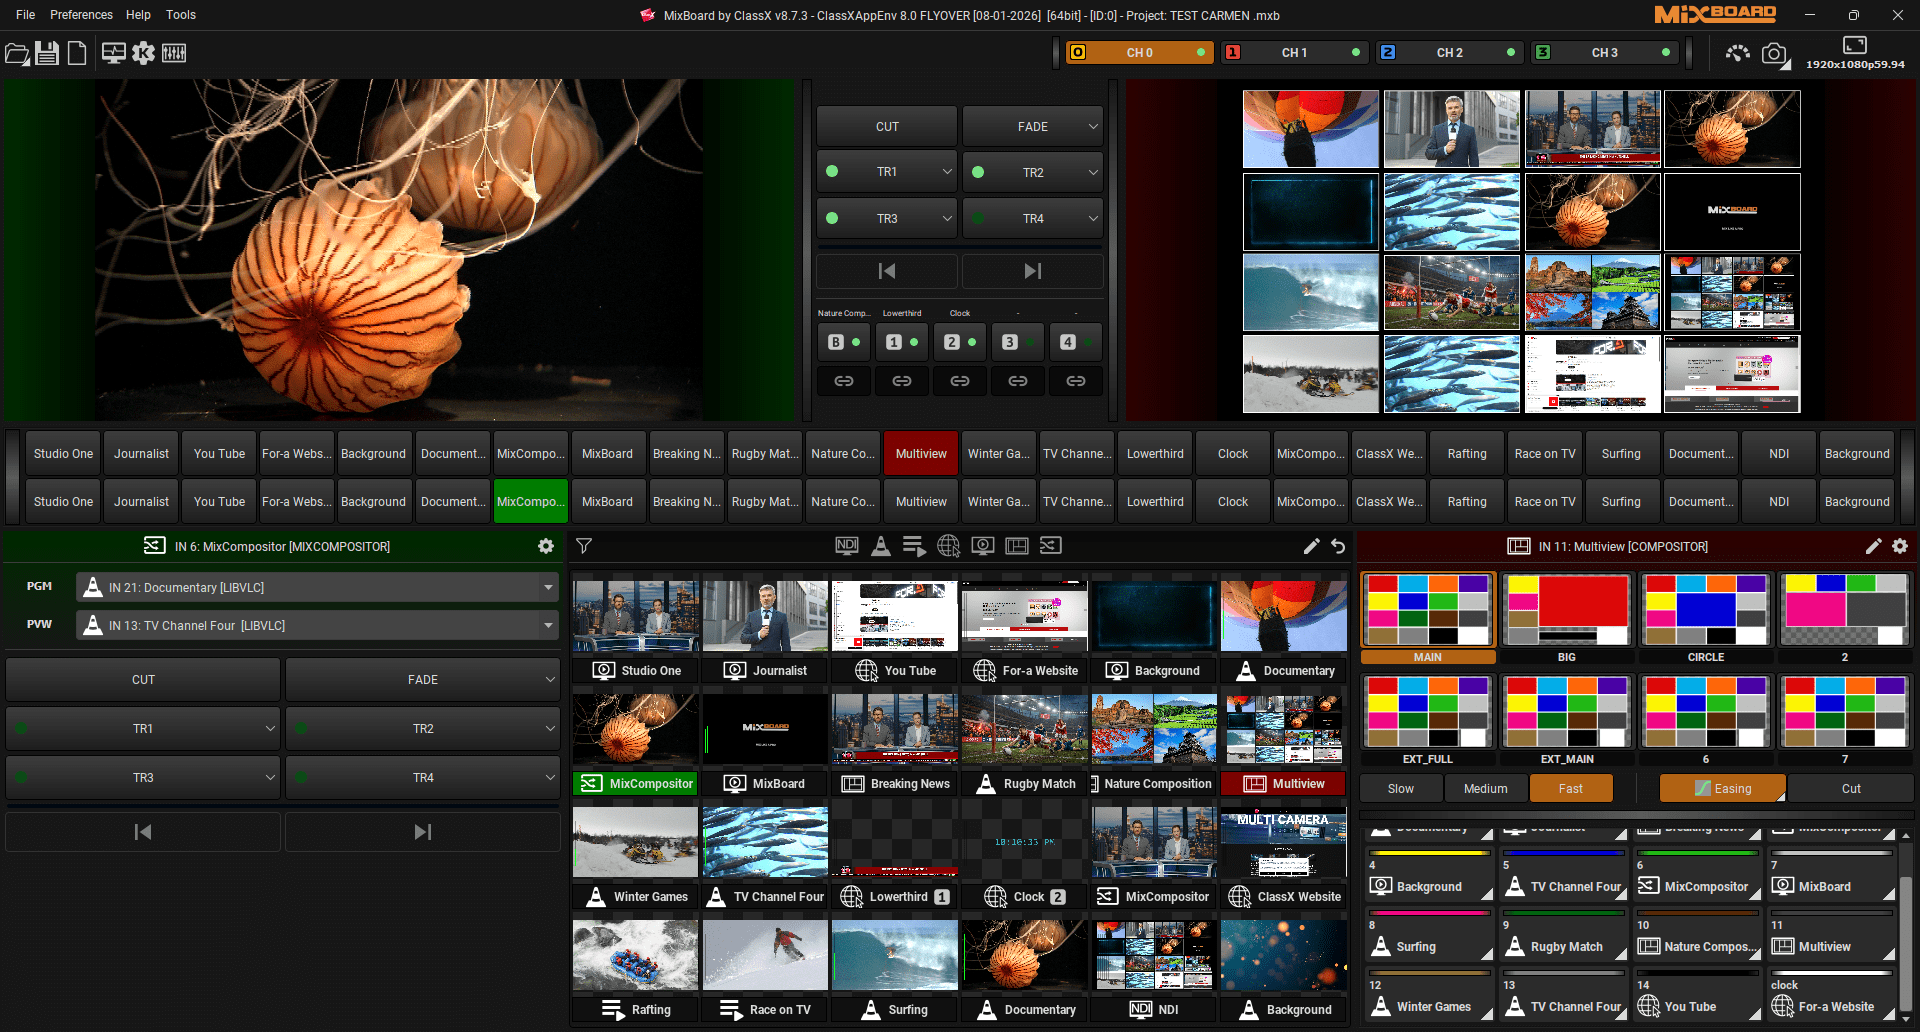
Task: Expand the PVW source dropdown
Action: point(548,626)
